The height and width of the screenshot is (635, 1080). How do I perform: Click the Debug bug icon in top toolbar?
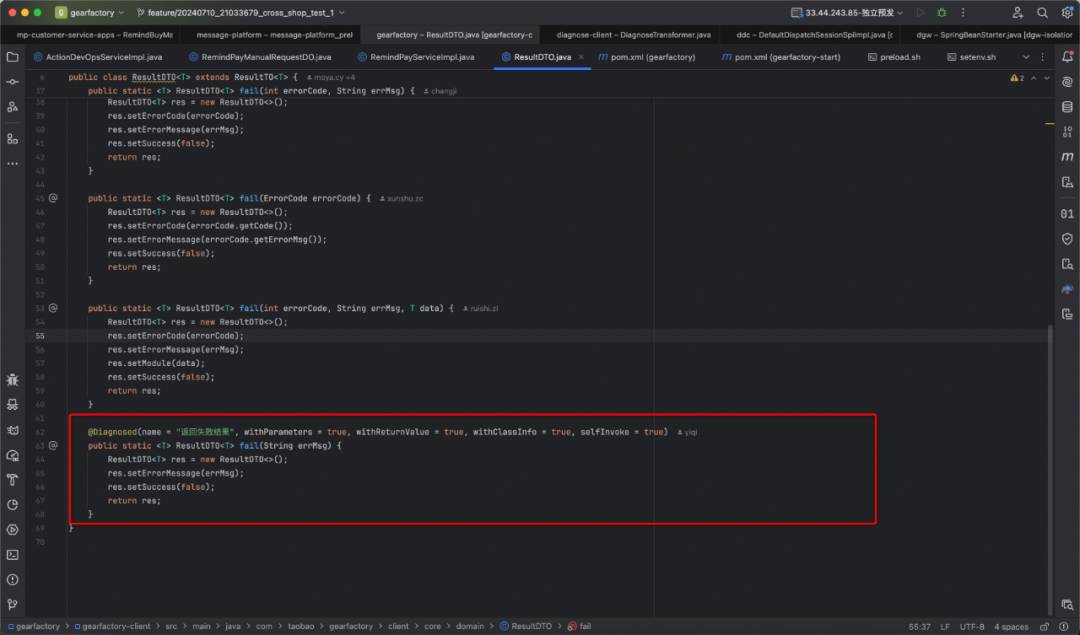(x=942, y=12)
